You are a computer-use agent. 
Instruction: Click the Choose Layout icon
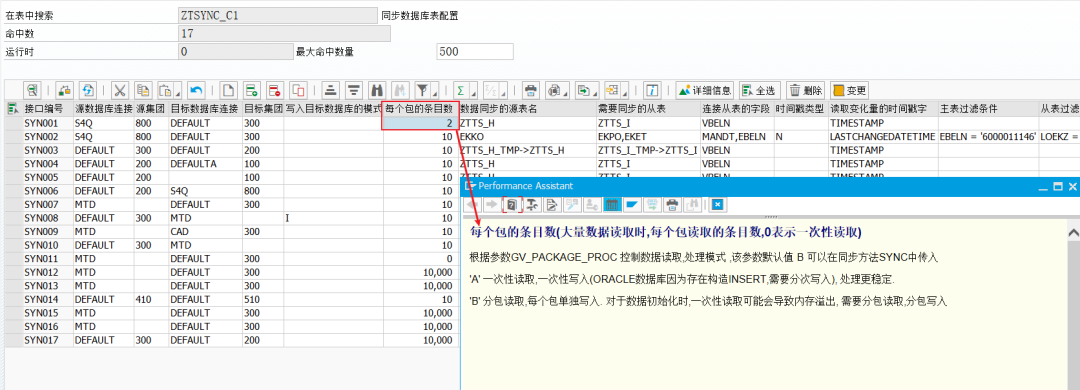click(x=611, y=90)
